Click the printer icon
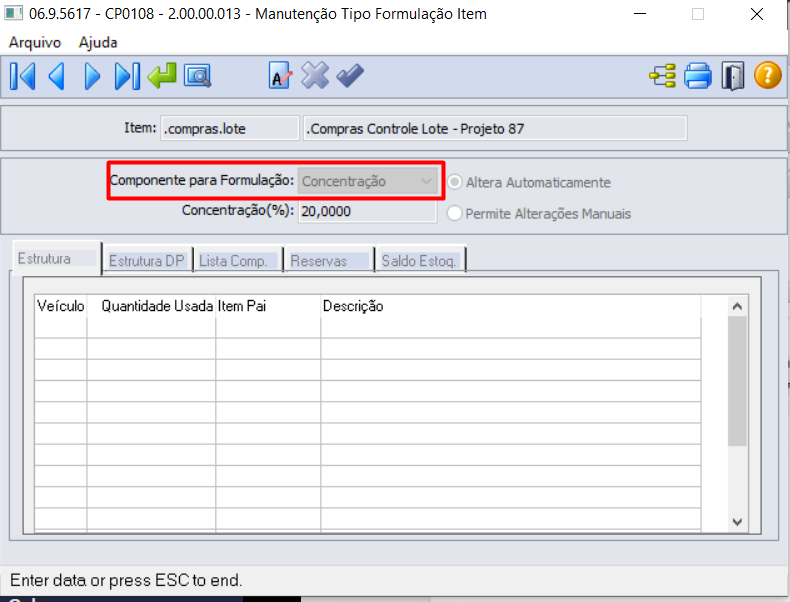Viewport: 790px width, 602px height. (698, 76)
